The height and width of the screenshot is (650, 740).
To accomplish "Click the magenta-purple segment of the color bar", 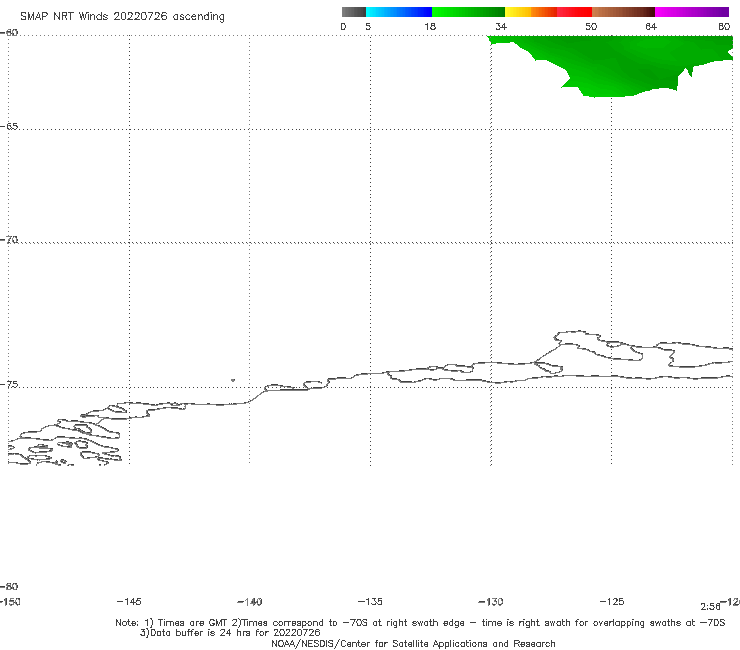I will [x=692, y=12].
